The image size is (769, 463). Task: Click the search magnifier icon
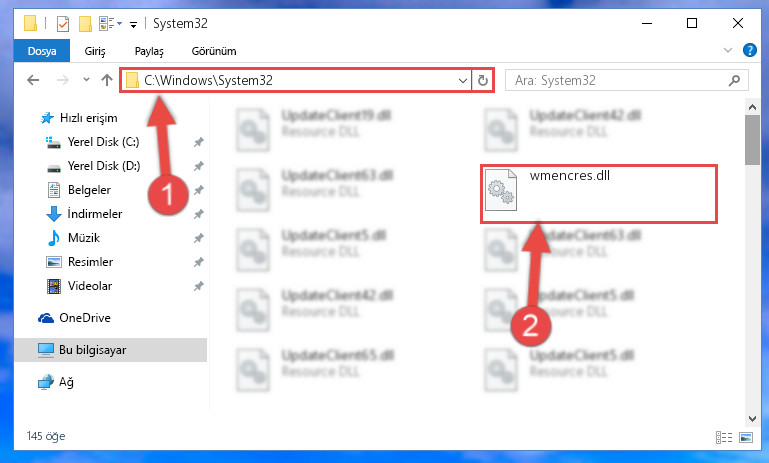734,80
